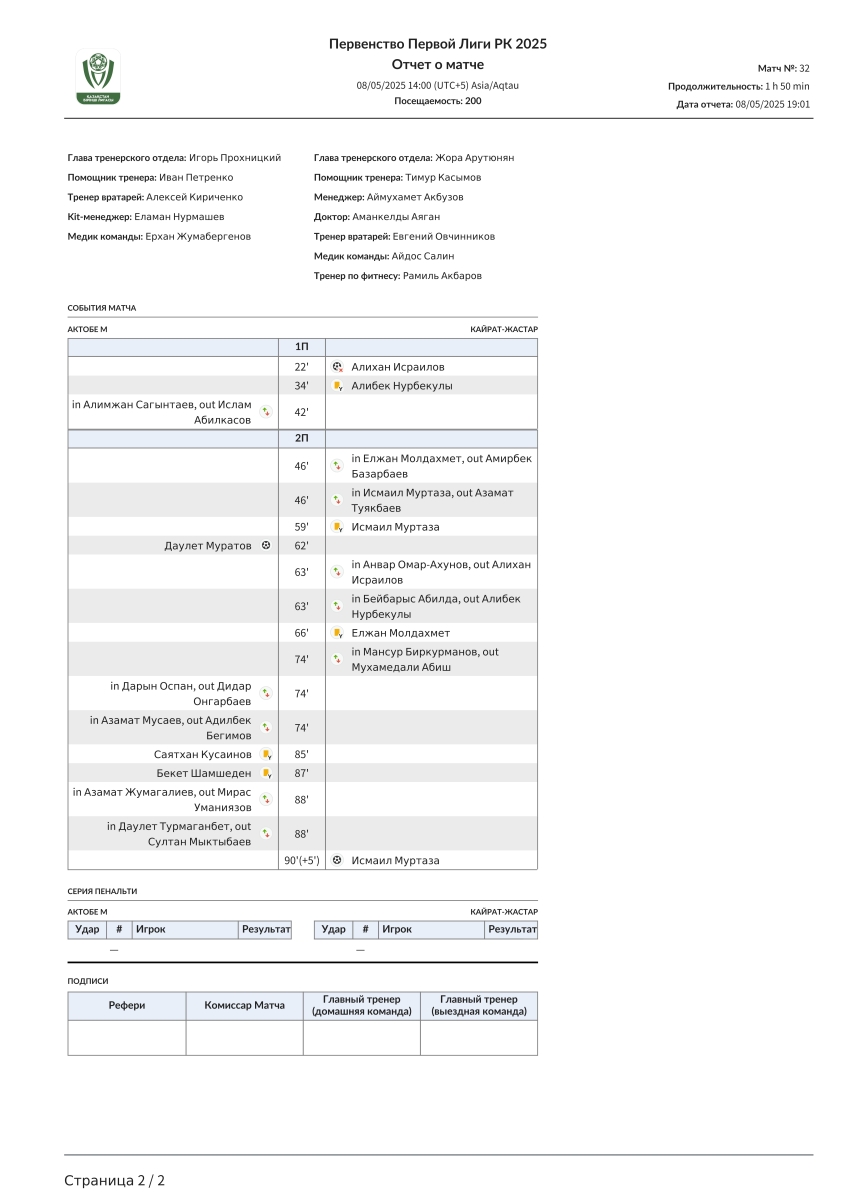The height and width of the screenshot is (1200, 848).
Task: Select the 2П half header row
Action: click(302, 439)
